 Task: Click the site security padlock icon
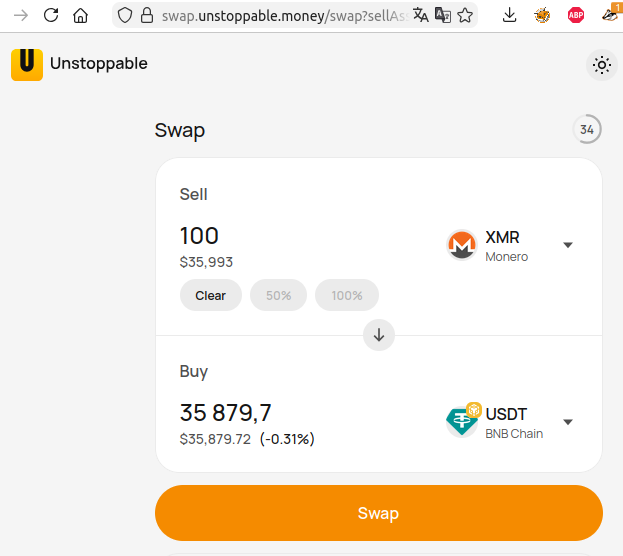(x=147, y=15)
